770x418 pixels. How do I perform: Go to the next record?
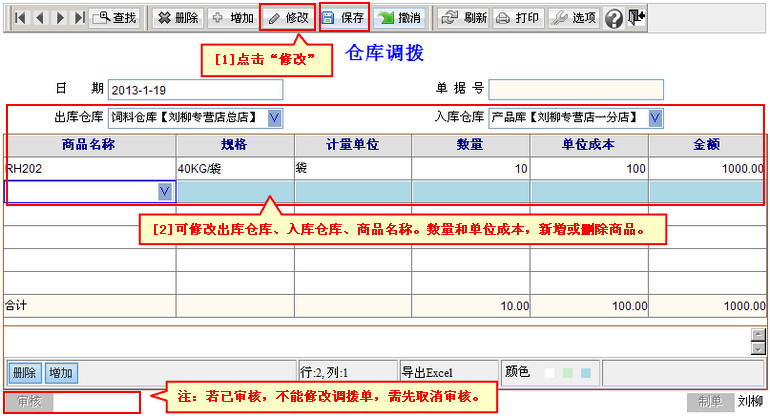[x=59, y=18]
